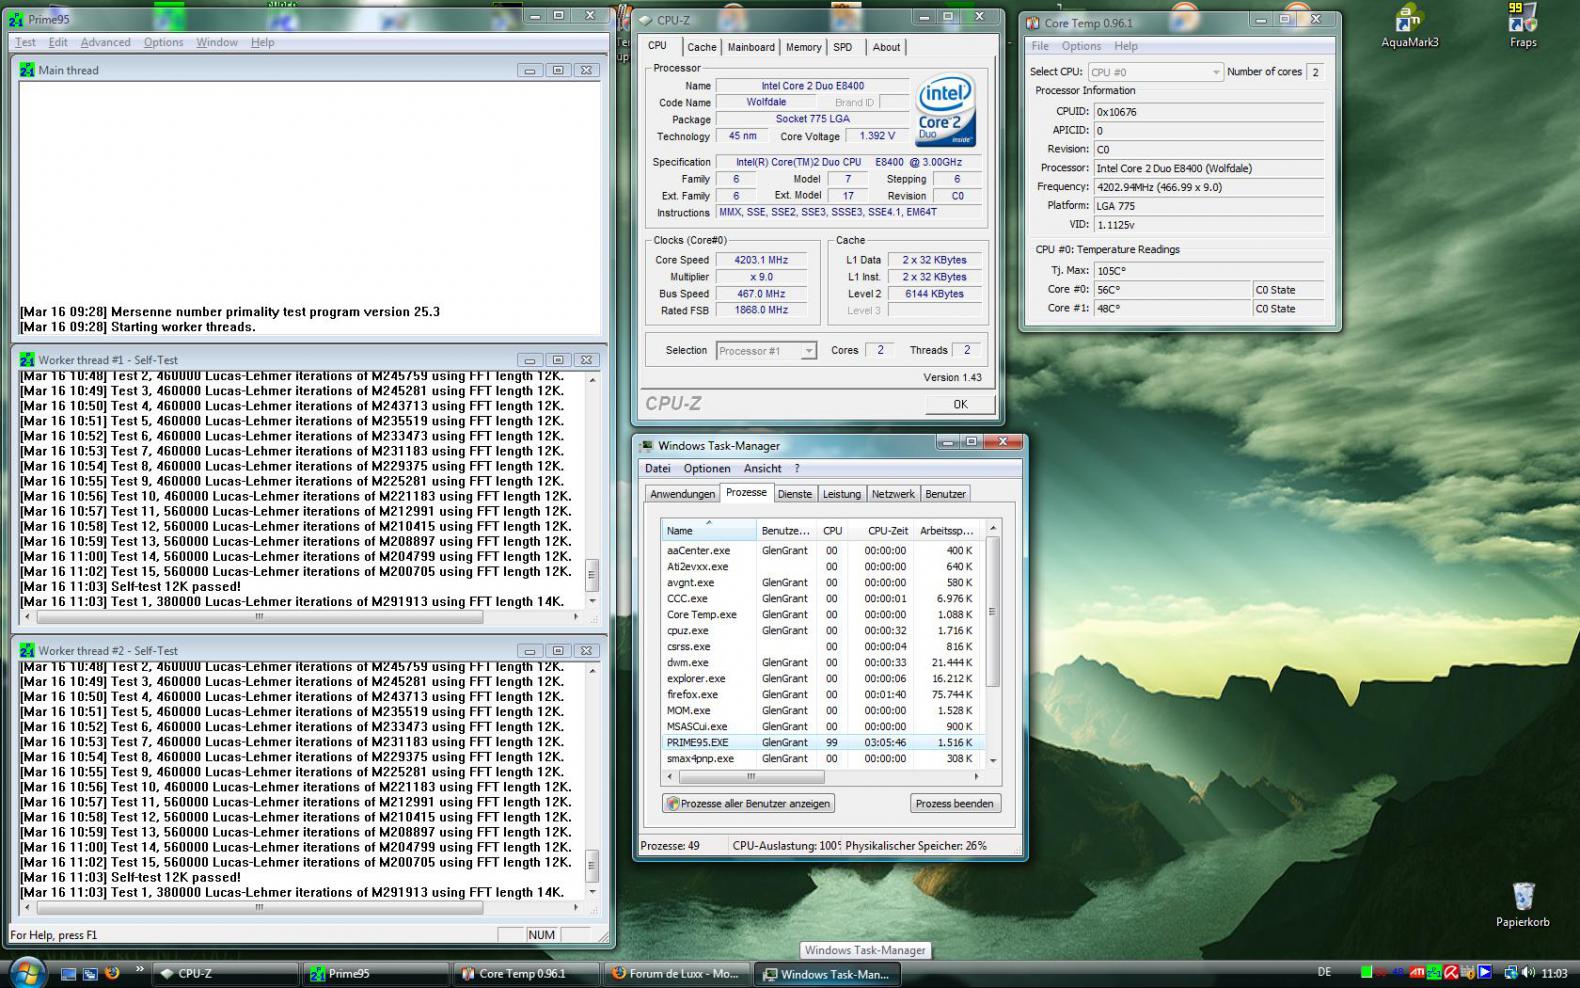
Task: Click Prozesse aller Benutzer anzeigen button
Action: click(x=748, y=803)
